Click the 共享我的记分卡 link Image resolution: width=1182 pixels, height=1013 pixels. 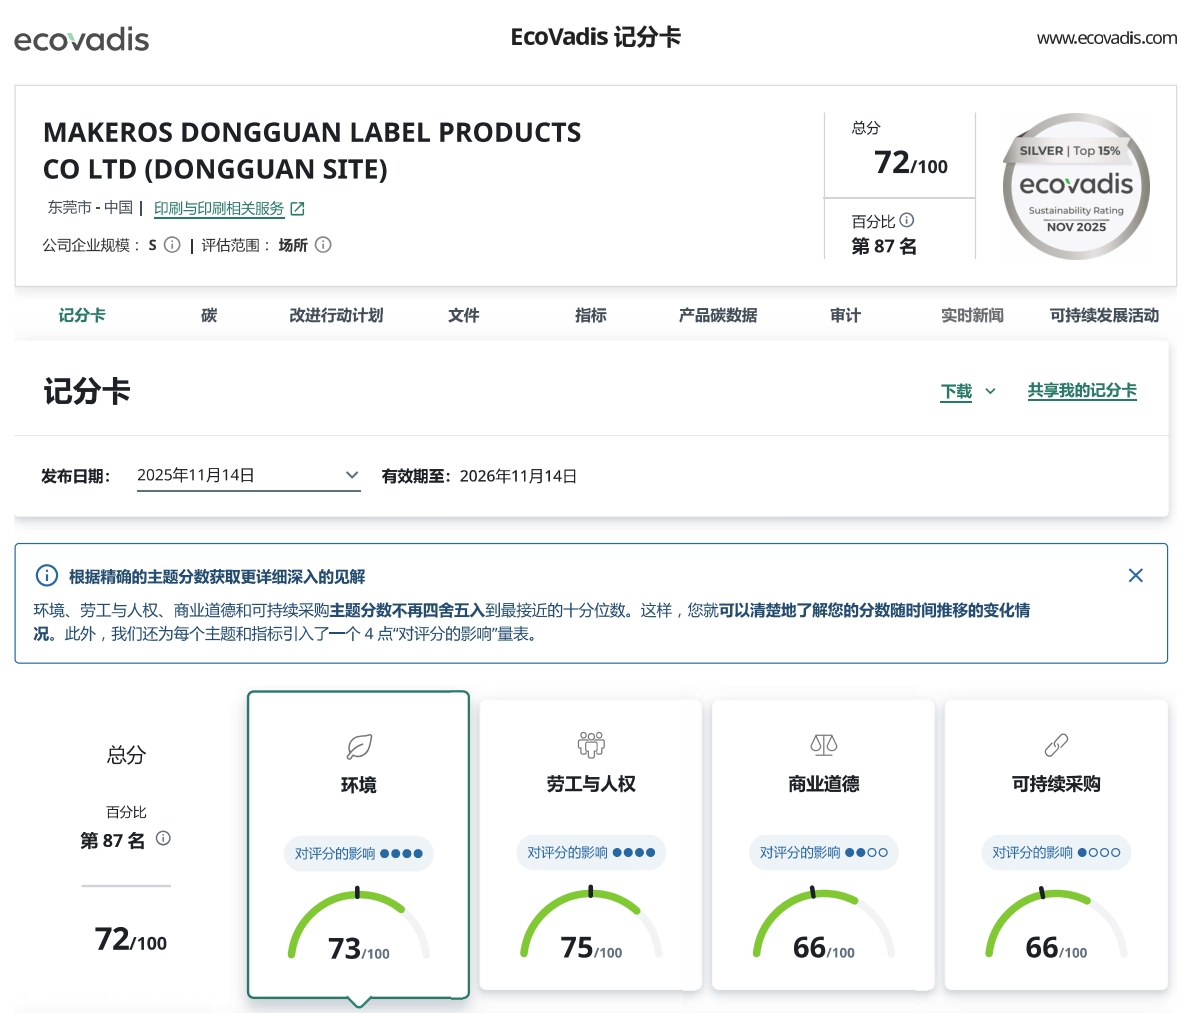coord(1082,391)
